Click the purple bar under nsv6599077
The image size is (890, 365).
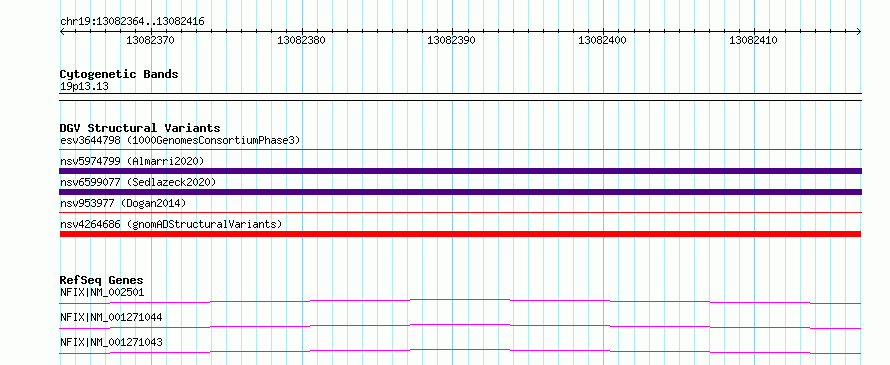(x=460, y=192)
